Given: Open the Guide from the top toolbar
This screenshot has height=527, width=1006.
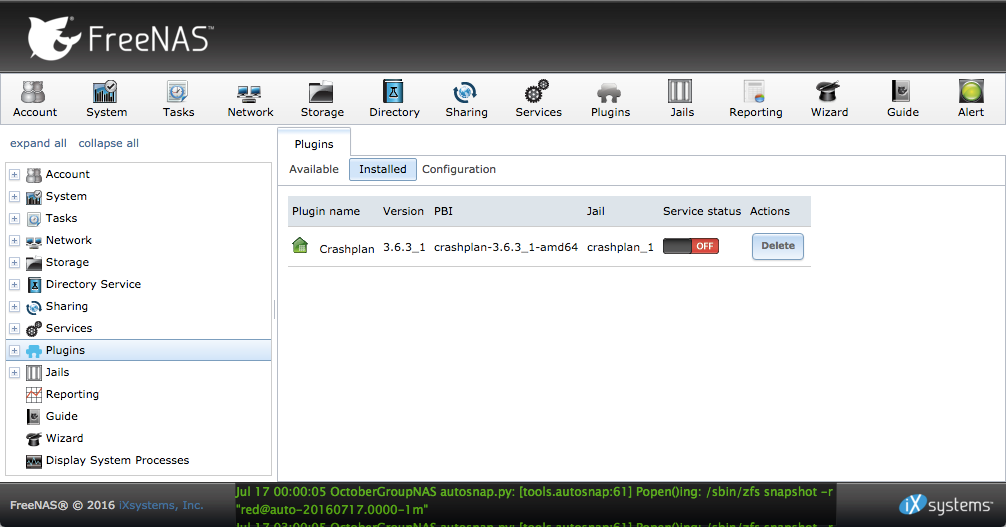Looking at the screenshot, I should pyautogui.click(x=902, y=99).
